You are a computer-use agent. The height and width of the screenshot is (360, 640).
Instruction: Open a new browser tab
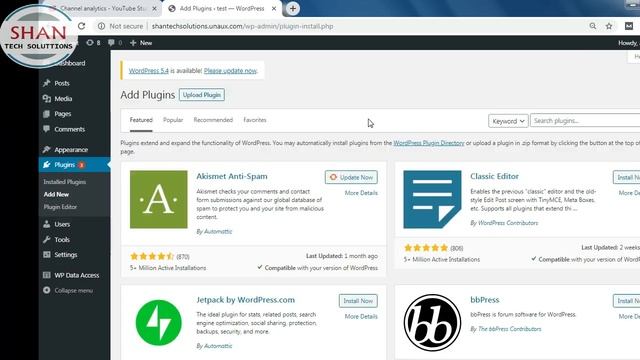click(x=293, y=9)
